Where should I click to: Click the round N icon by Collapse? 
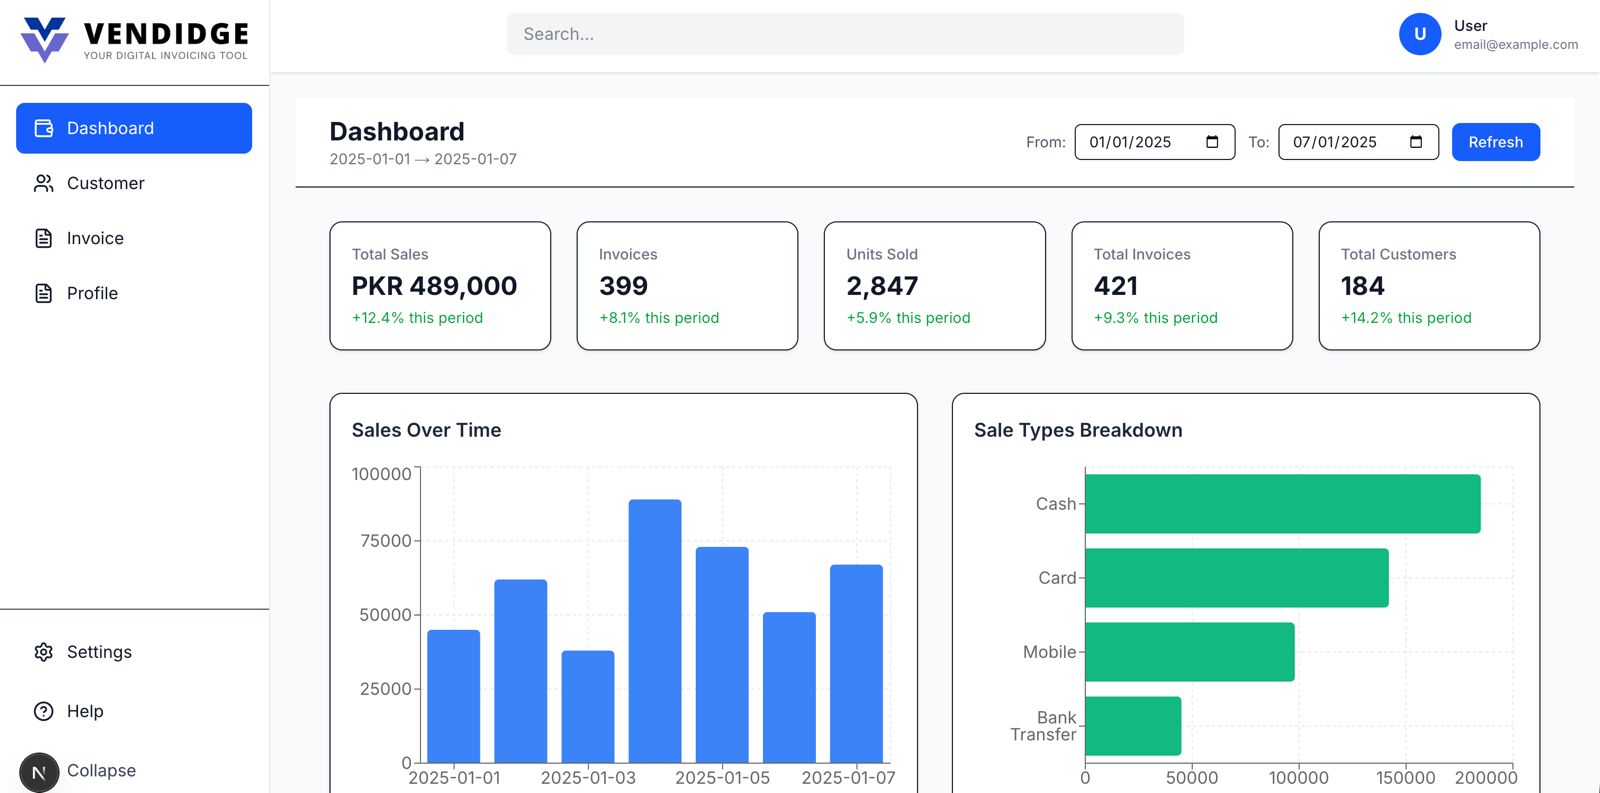[x=39, y=772]
